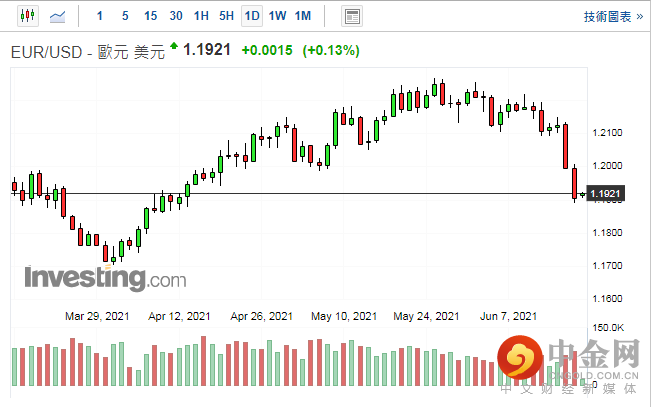Viewport: 654px width, 407px height.
Task: Select the 1 minute timeframe
Action: coord(99,16)
